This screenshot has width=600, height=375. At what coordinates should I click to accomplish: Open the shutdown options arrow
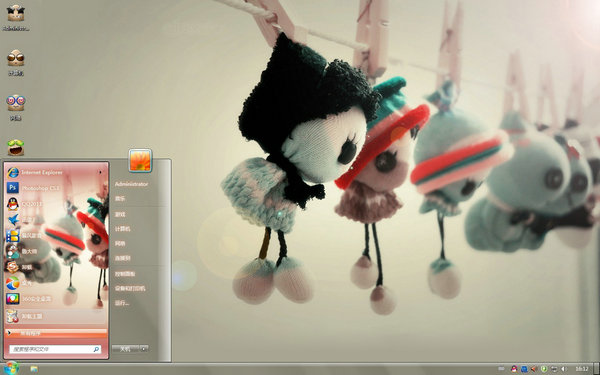click(144, 349)
